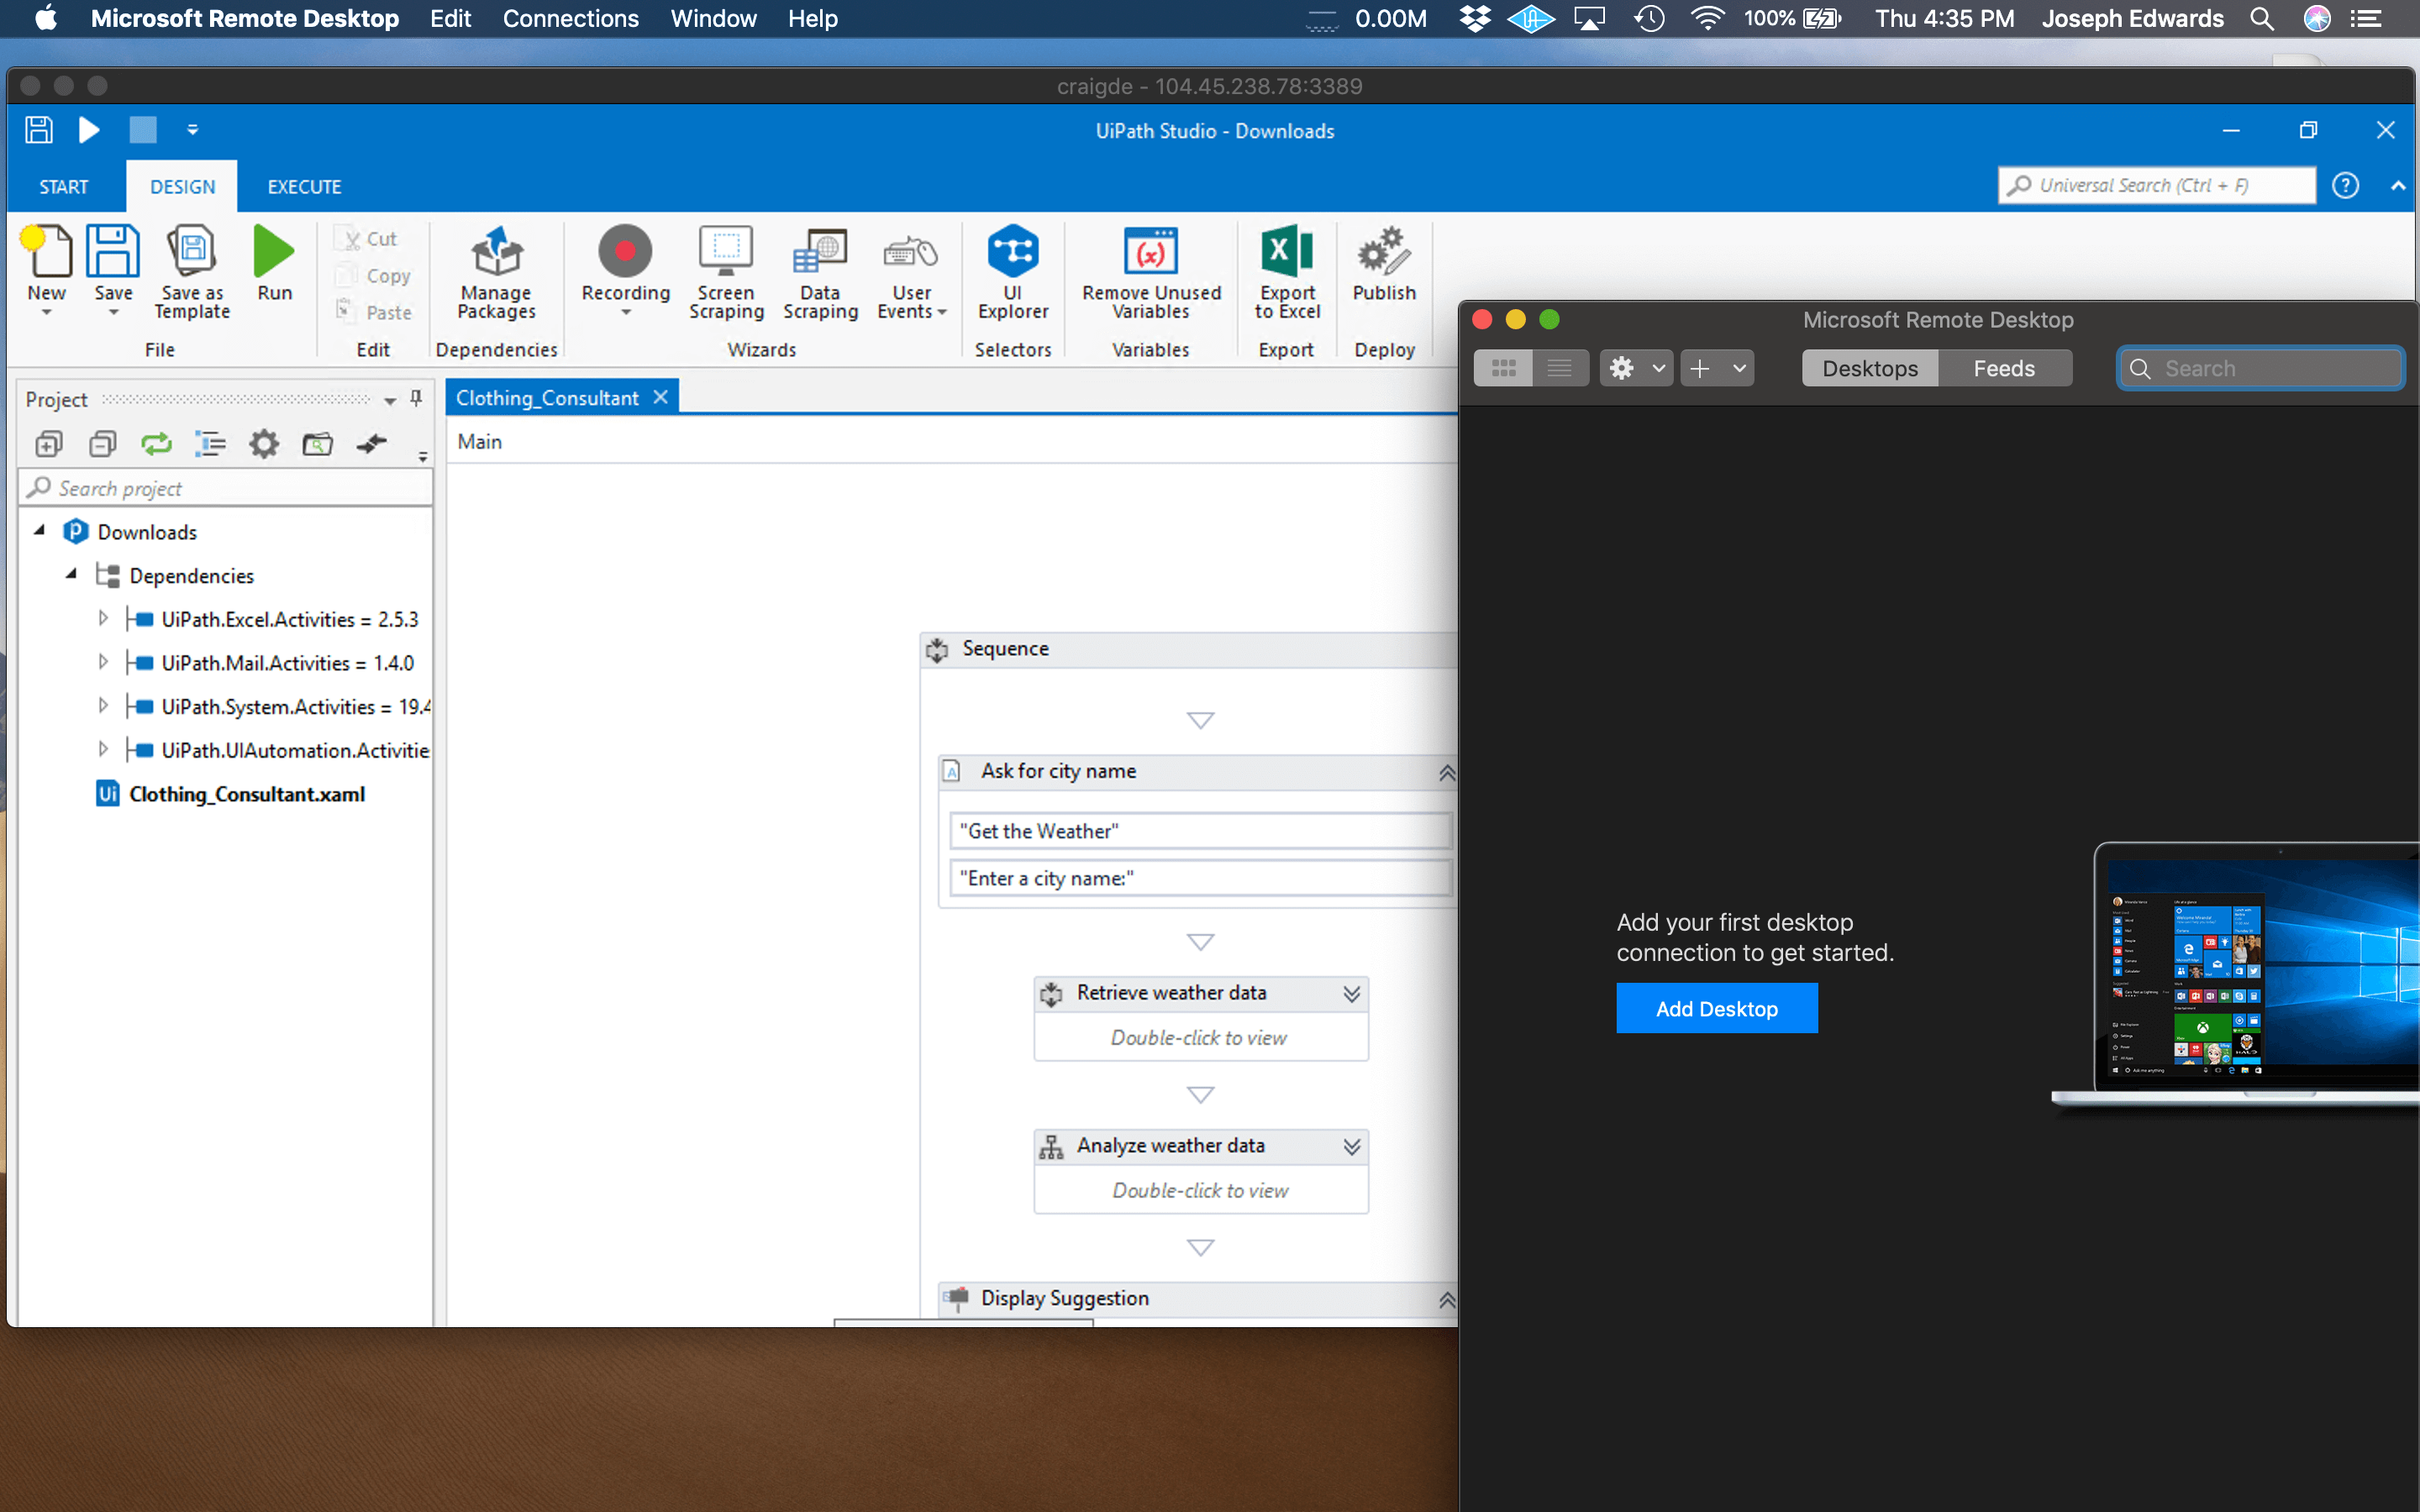This screenshot has height=1512, width=2420.
Task: Collapse the UiPath ribbon with caret
Action: click(x=2398, y=186)
